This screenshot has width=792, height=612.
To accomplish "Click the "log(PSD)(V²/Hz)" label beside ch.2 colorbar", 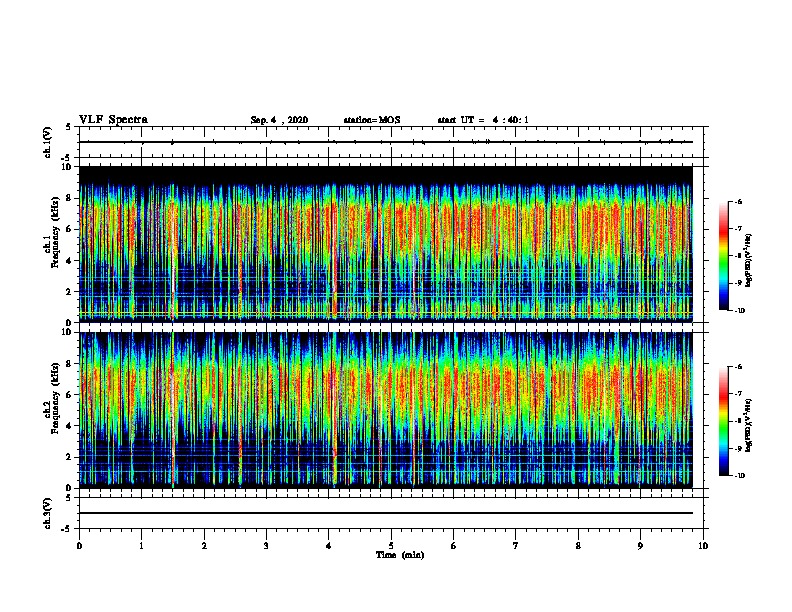I will pos(748,425).
